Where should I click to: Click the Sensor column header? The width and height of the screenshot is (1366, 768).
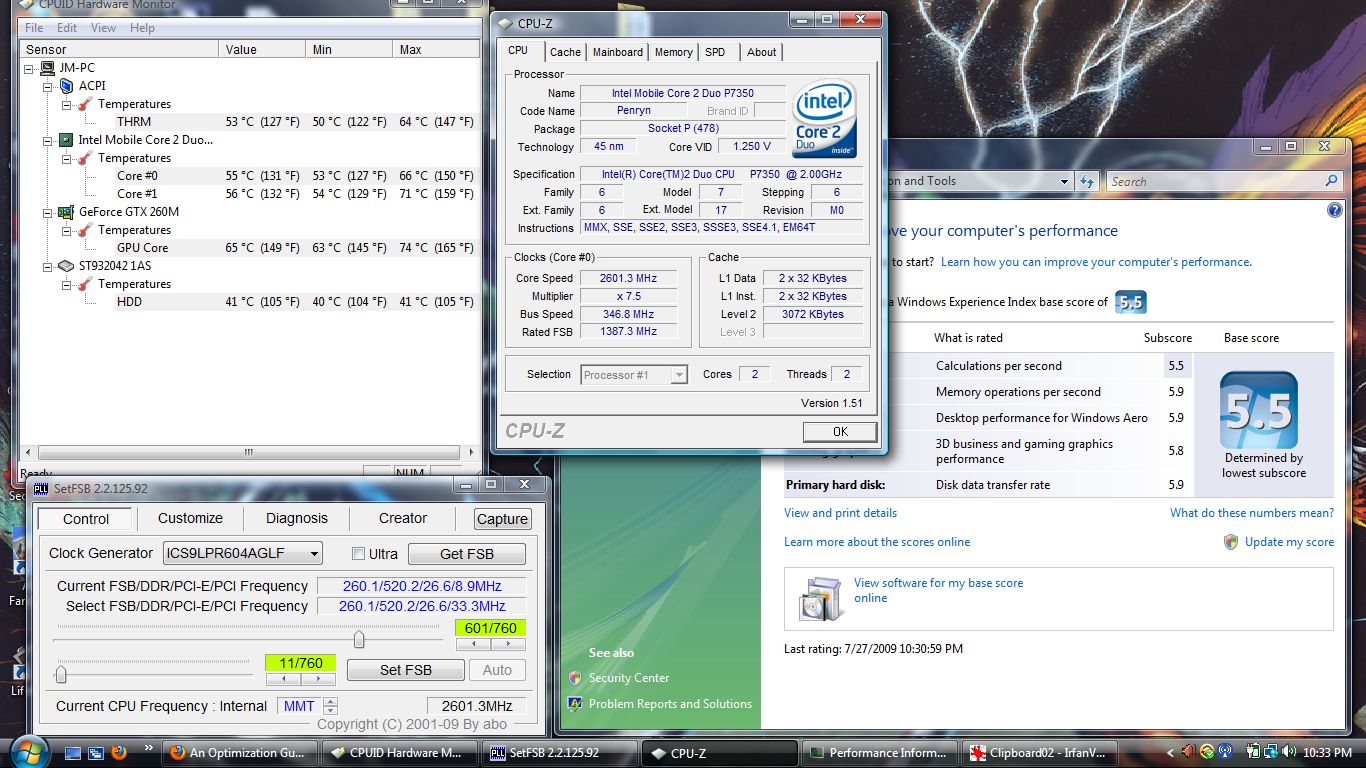(x=119, y=49)
